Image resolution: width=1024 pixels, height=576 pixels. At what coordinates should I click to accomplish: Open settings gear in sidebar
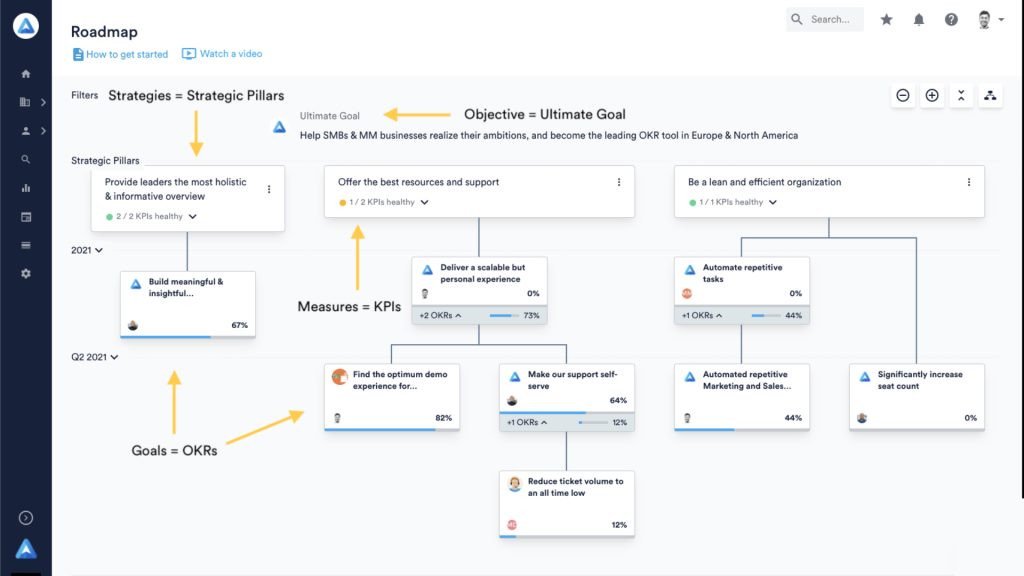coord(25,274)
